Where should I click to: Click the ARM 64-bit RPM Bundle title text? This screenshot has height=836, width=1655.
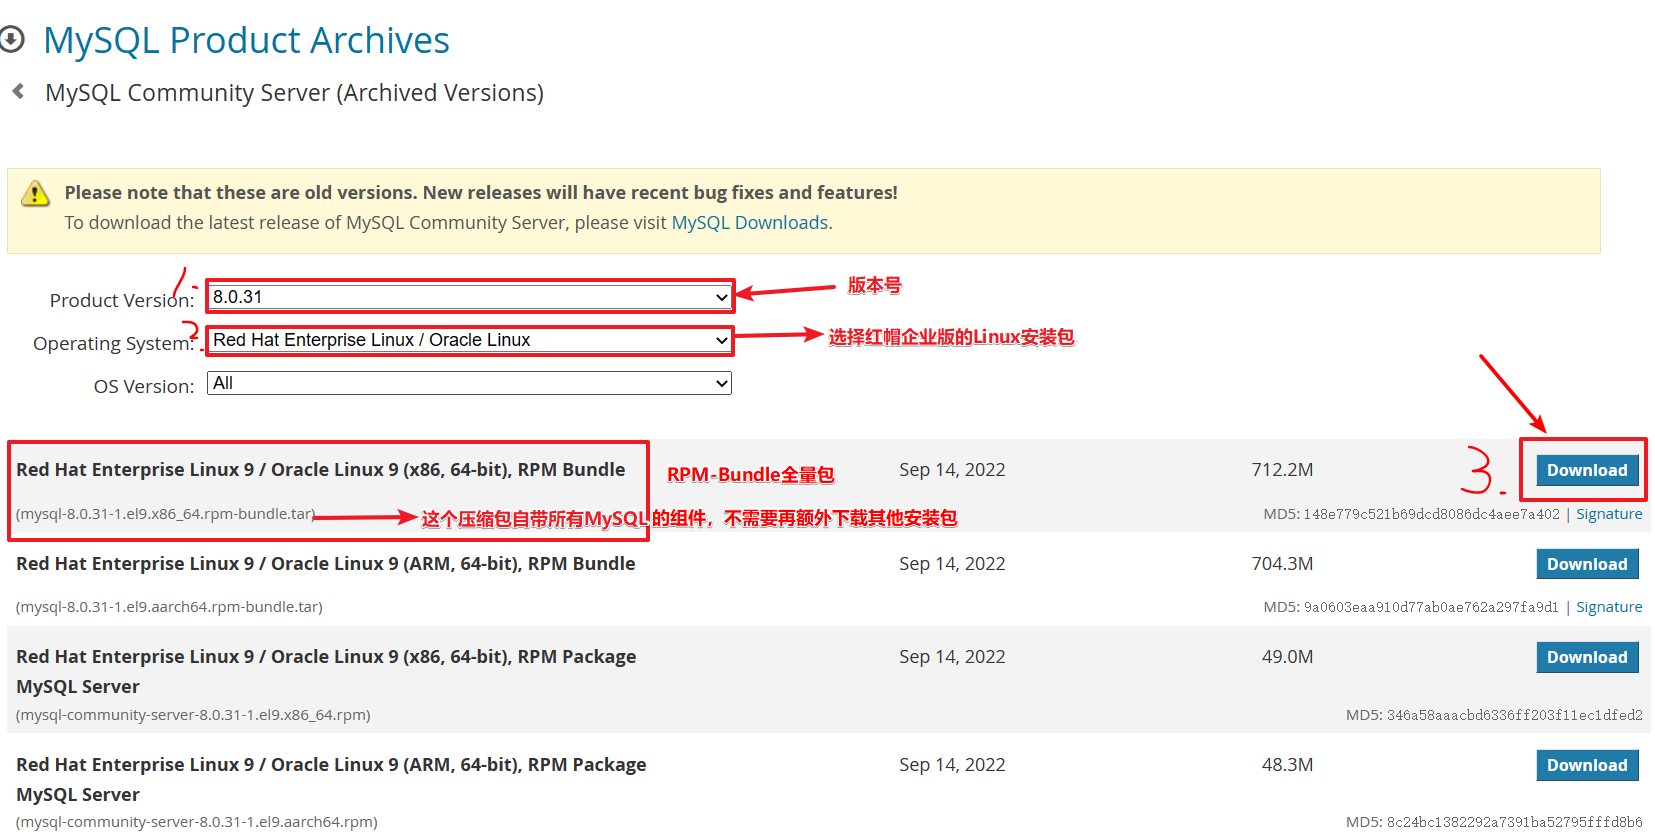tap(325, 564)
